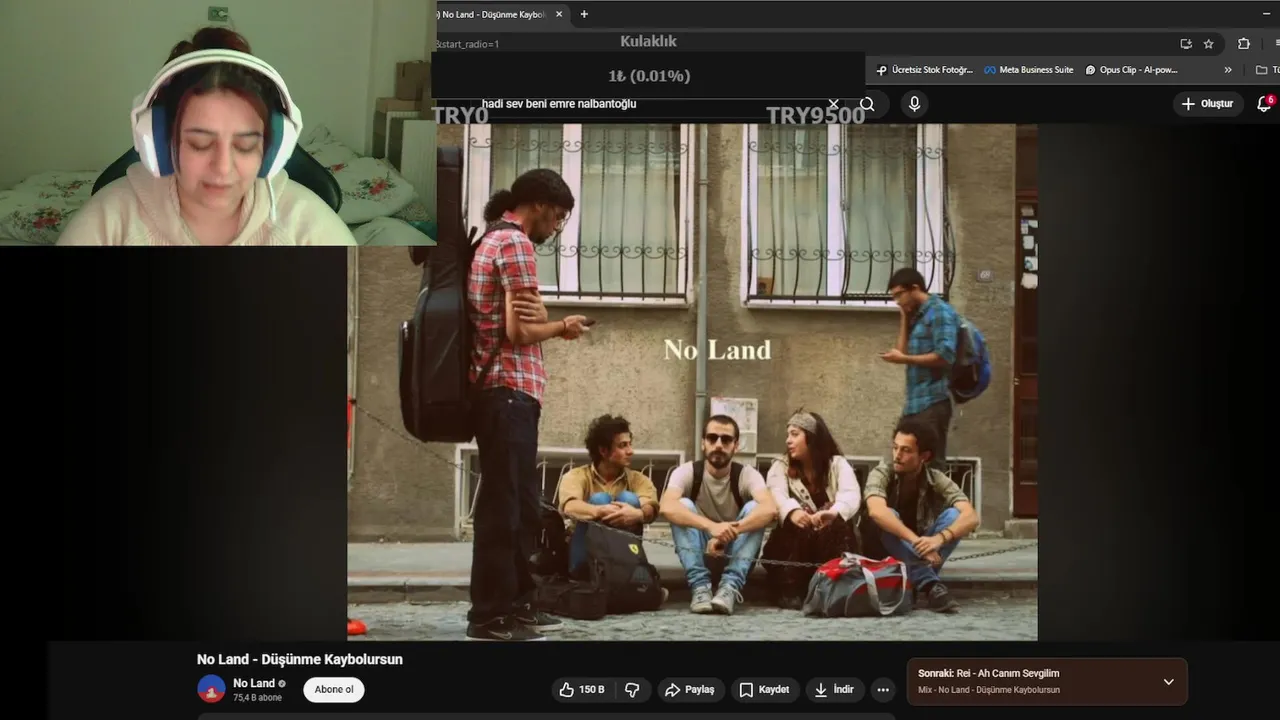Click the video player frame
The height and width of the screenshot is (720, 1280).
click(692, 382)
